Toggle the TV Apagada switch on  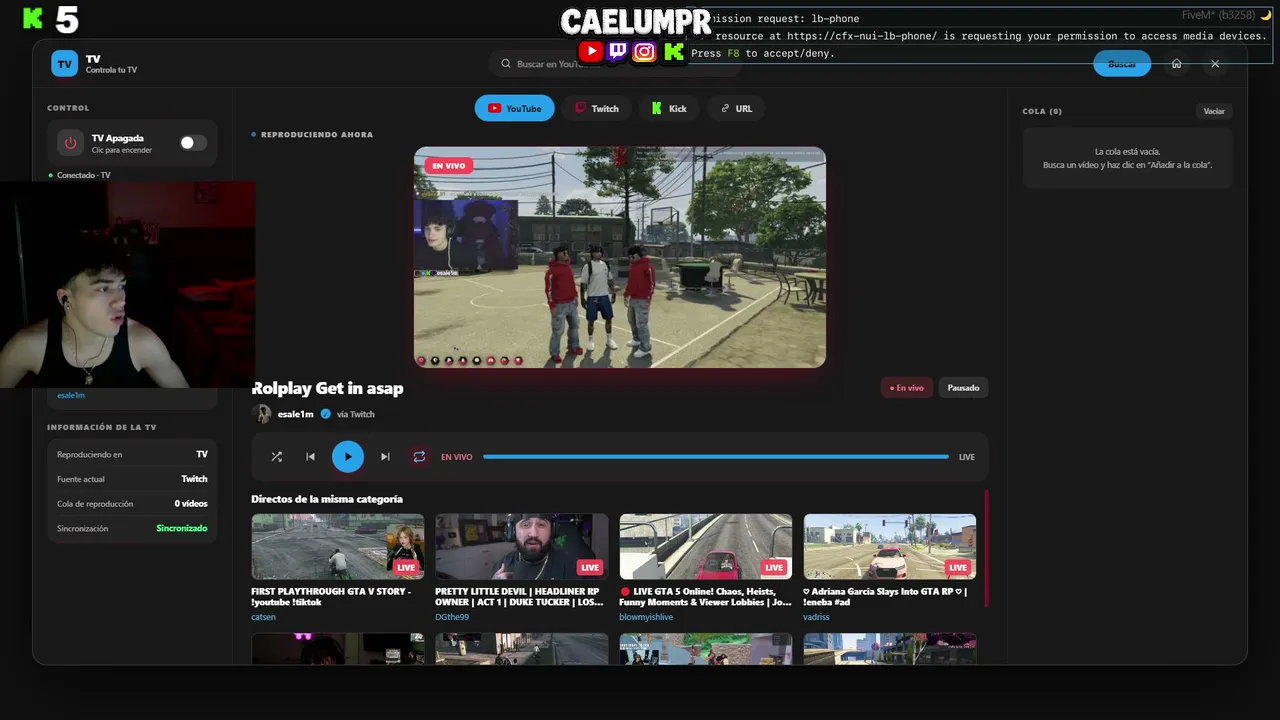coord(193,143)
